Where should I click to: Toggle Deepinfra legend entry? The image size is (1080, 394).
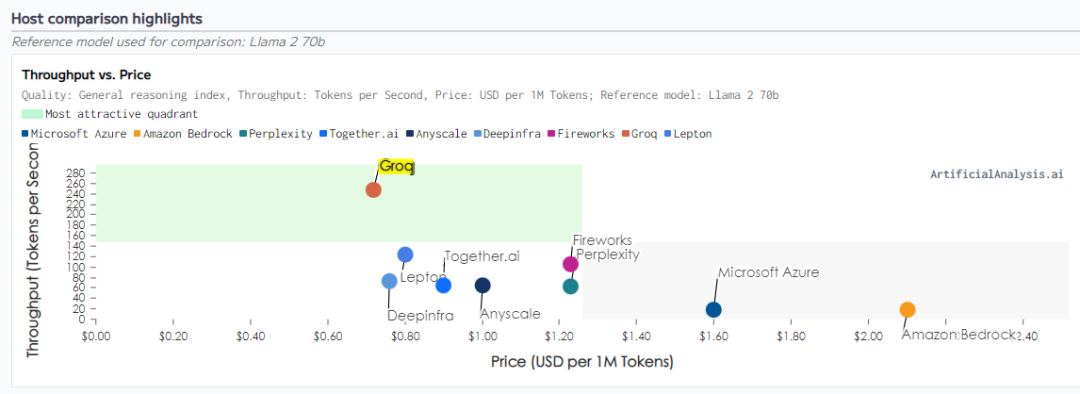click(x=508, y=134)
